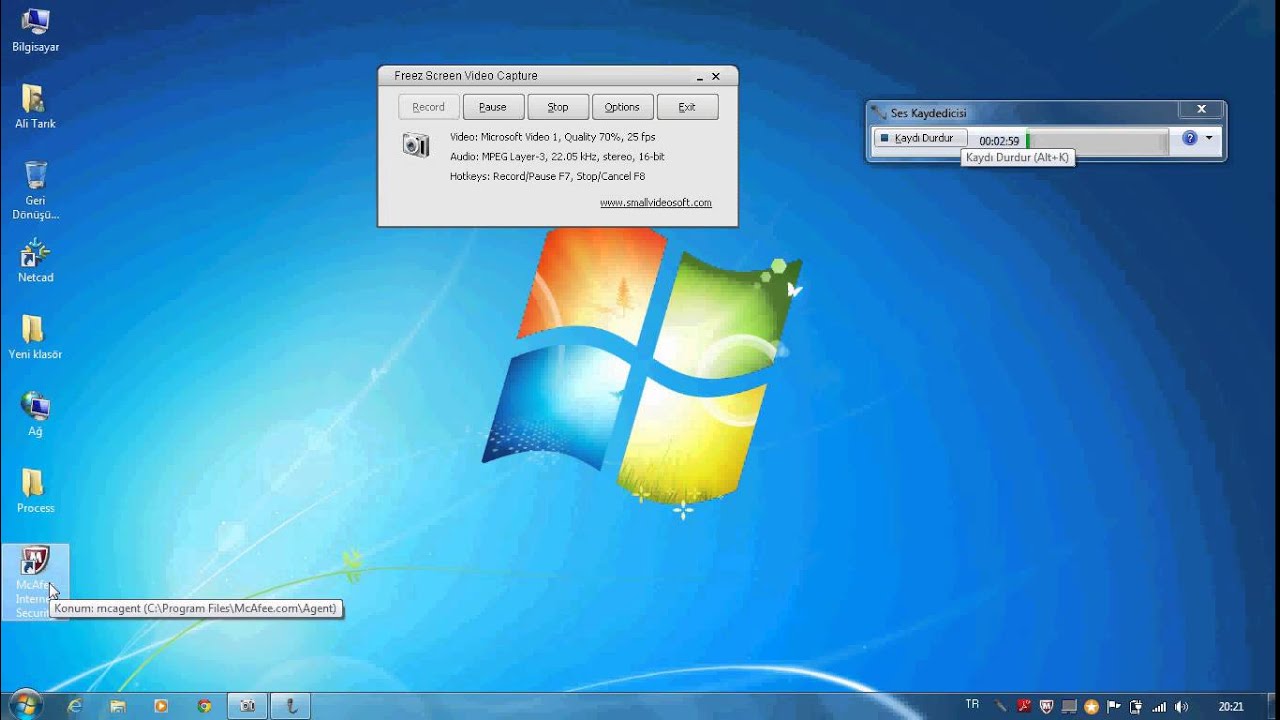Screen dimensions: 1280x720
Task: Open the Bilgisayar desktop icon
Action: [35, 30]
